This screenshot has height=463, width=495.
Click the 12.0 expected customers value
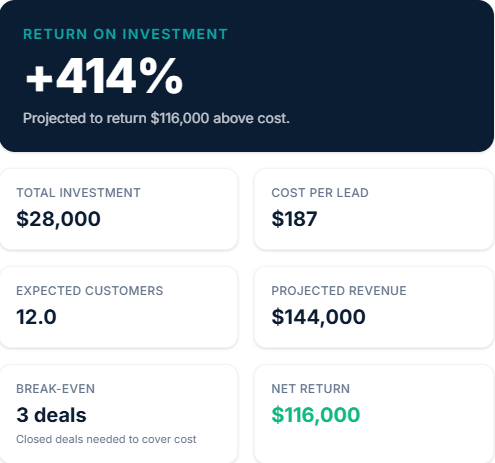tap(36, 317)
